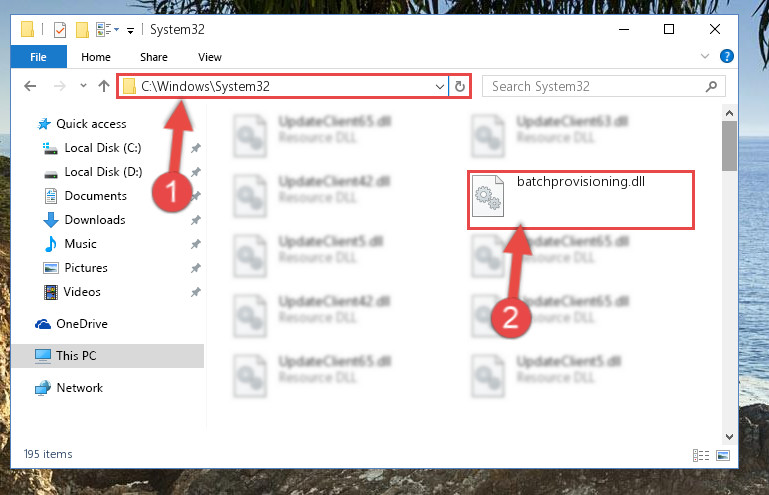769x495 pixels.
Task: Select the View ribbon tab
Action: coord(210,57)
